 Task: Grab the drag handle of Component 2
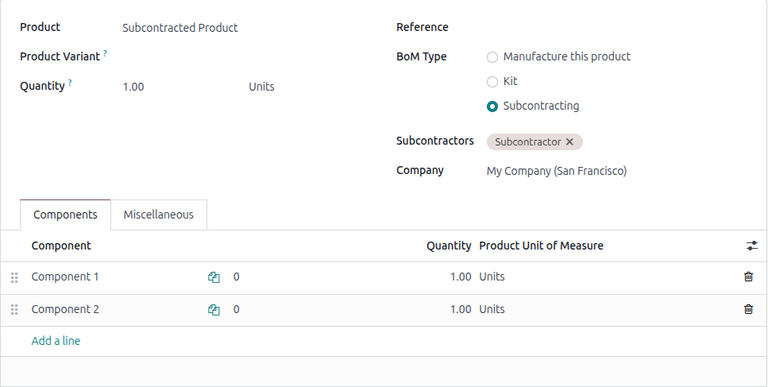[14, 310]
